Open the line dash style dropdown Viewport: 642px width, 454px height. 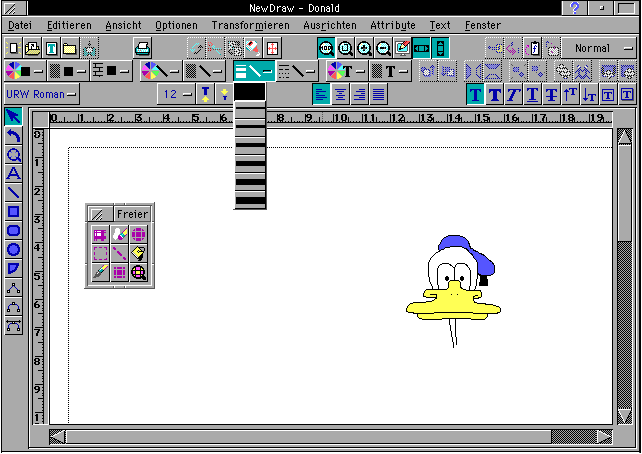tap(297, 71)
